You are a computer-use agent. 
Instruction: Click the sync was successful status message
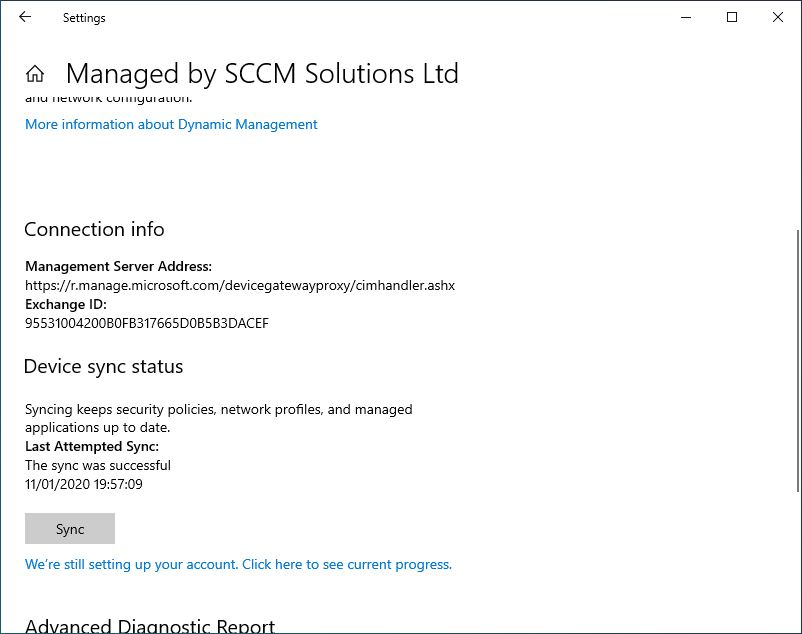[x=98, y=465]
